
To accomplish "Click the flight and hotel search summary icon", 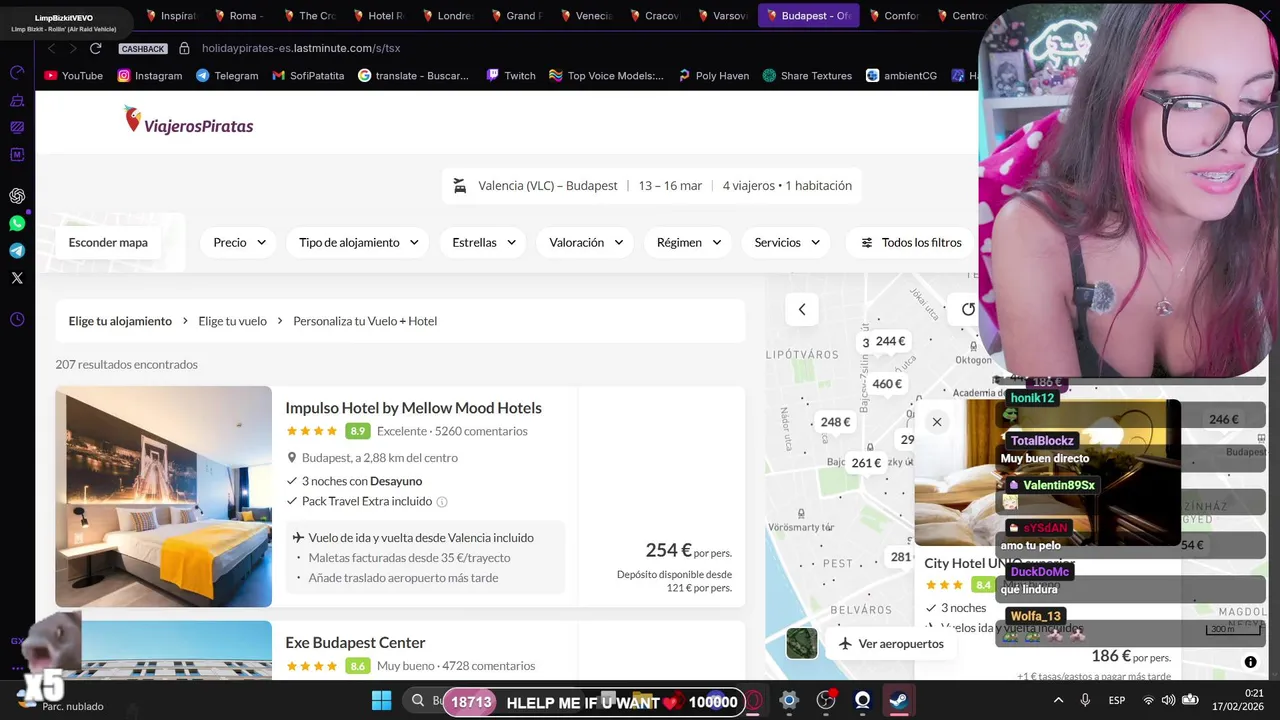I will [460, 186].
